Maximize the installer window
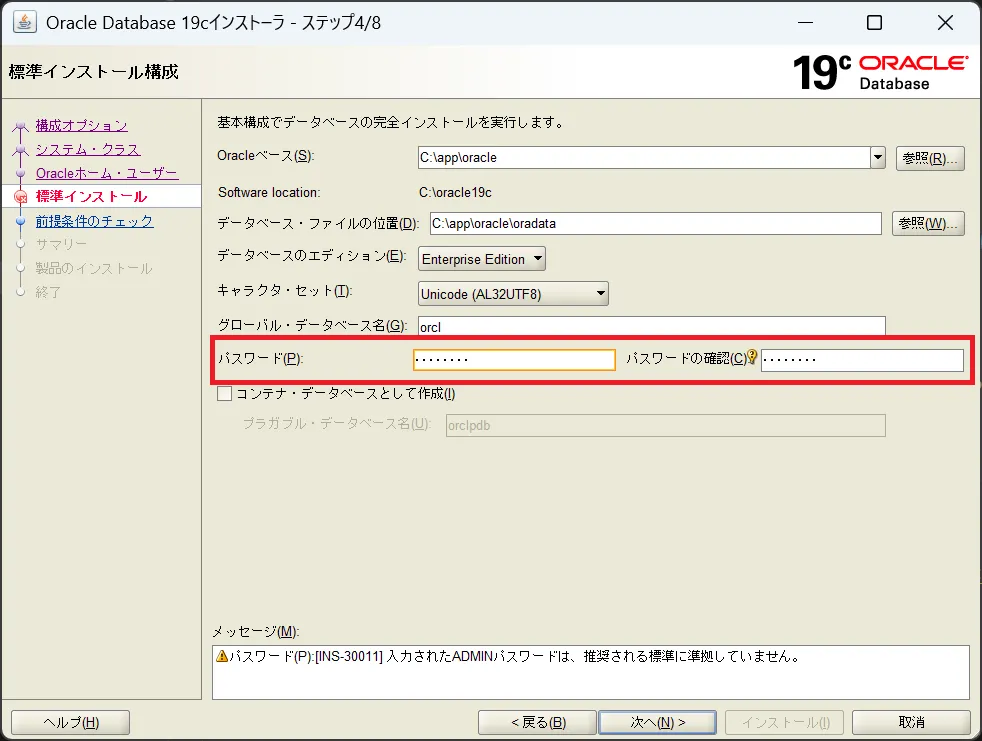982x741 pixels. click(x=874, y=23)
